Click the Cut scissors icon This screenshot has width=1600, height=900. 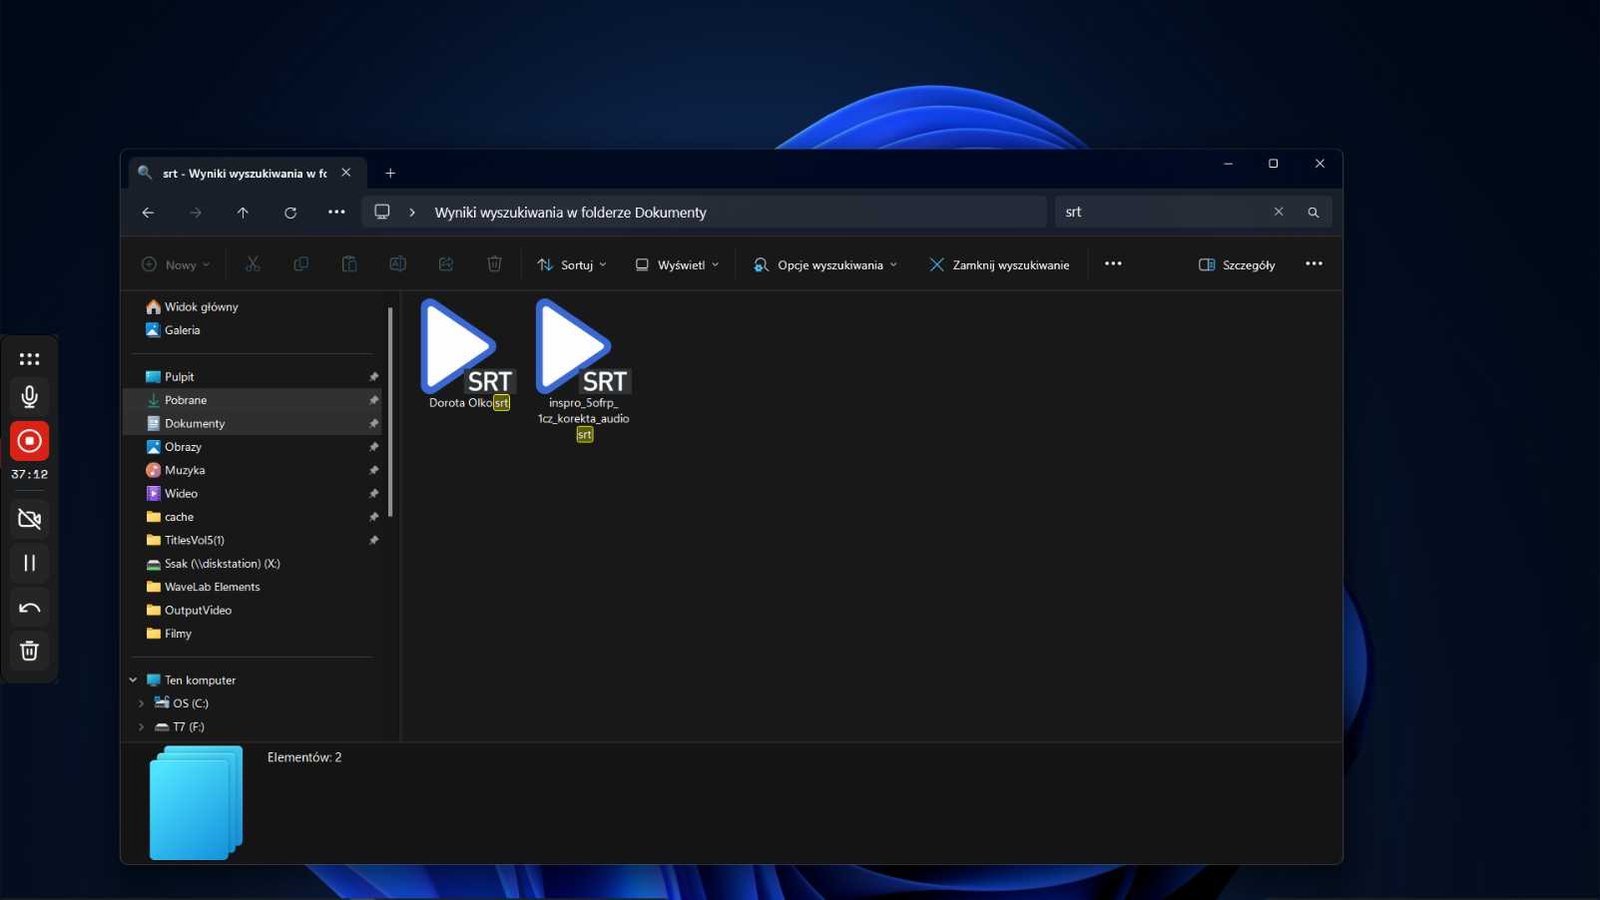click(x=253, y=264)
